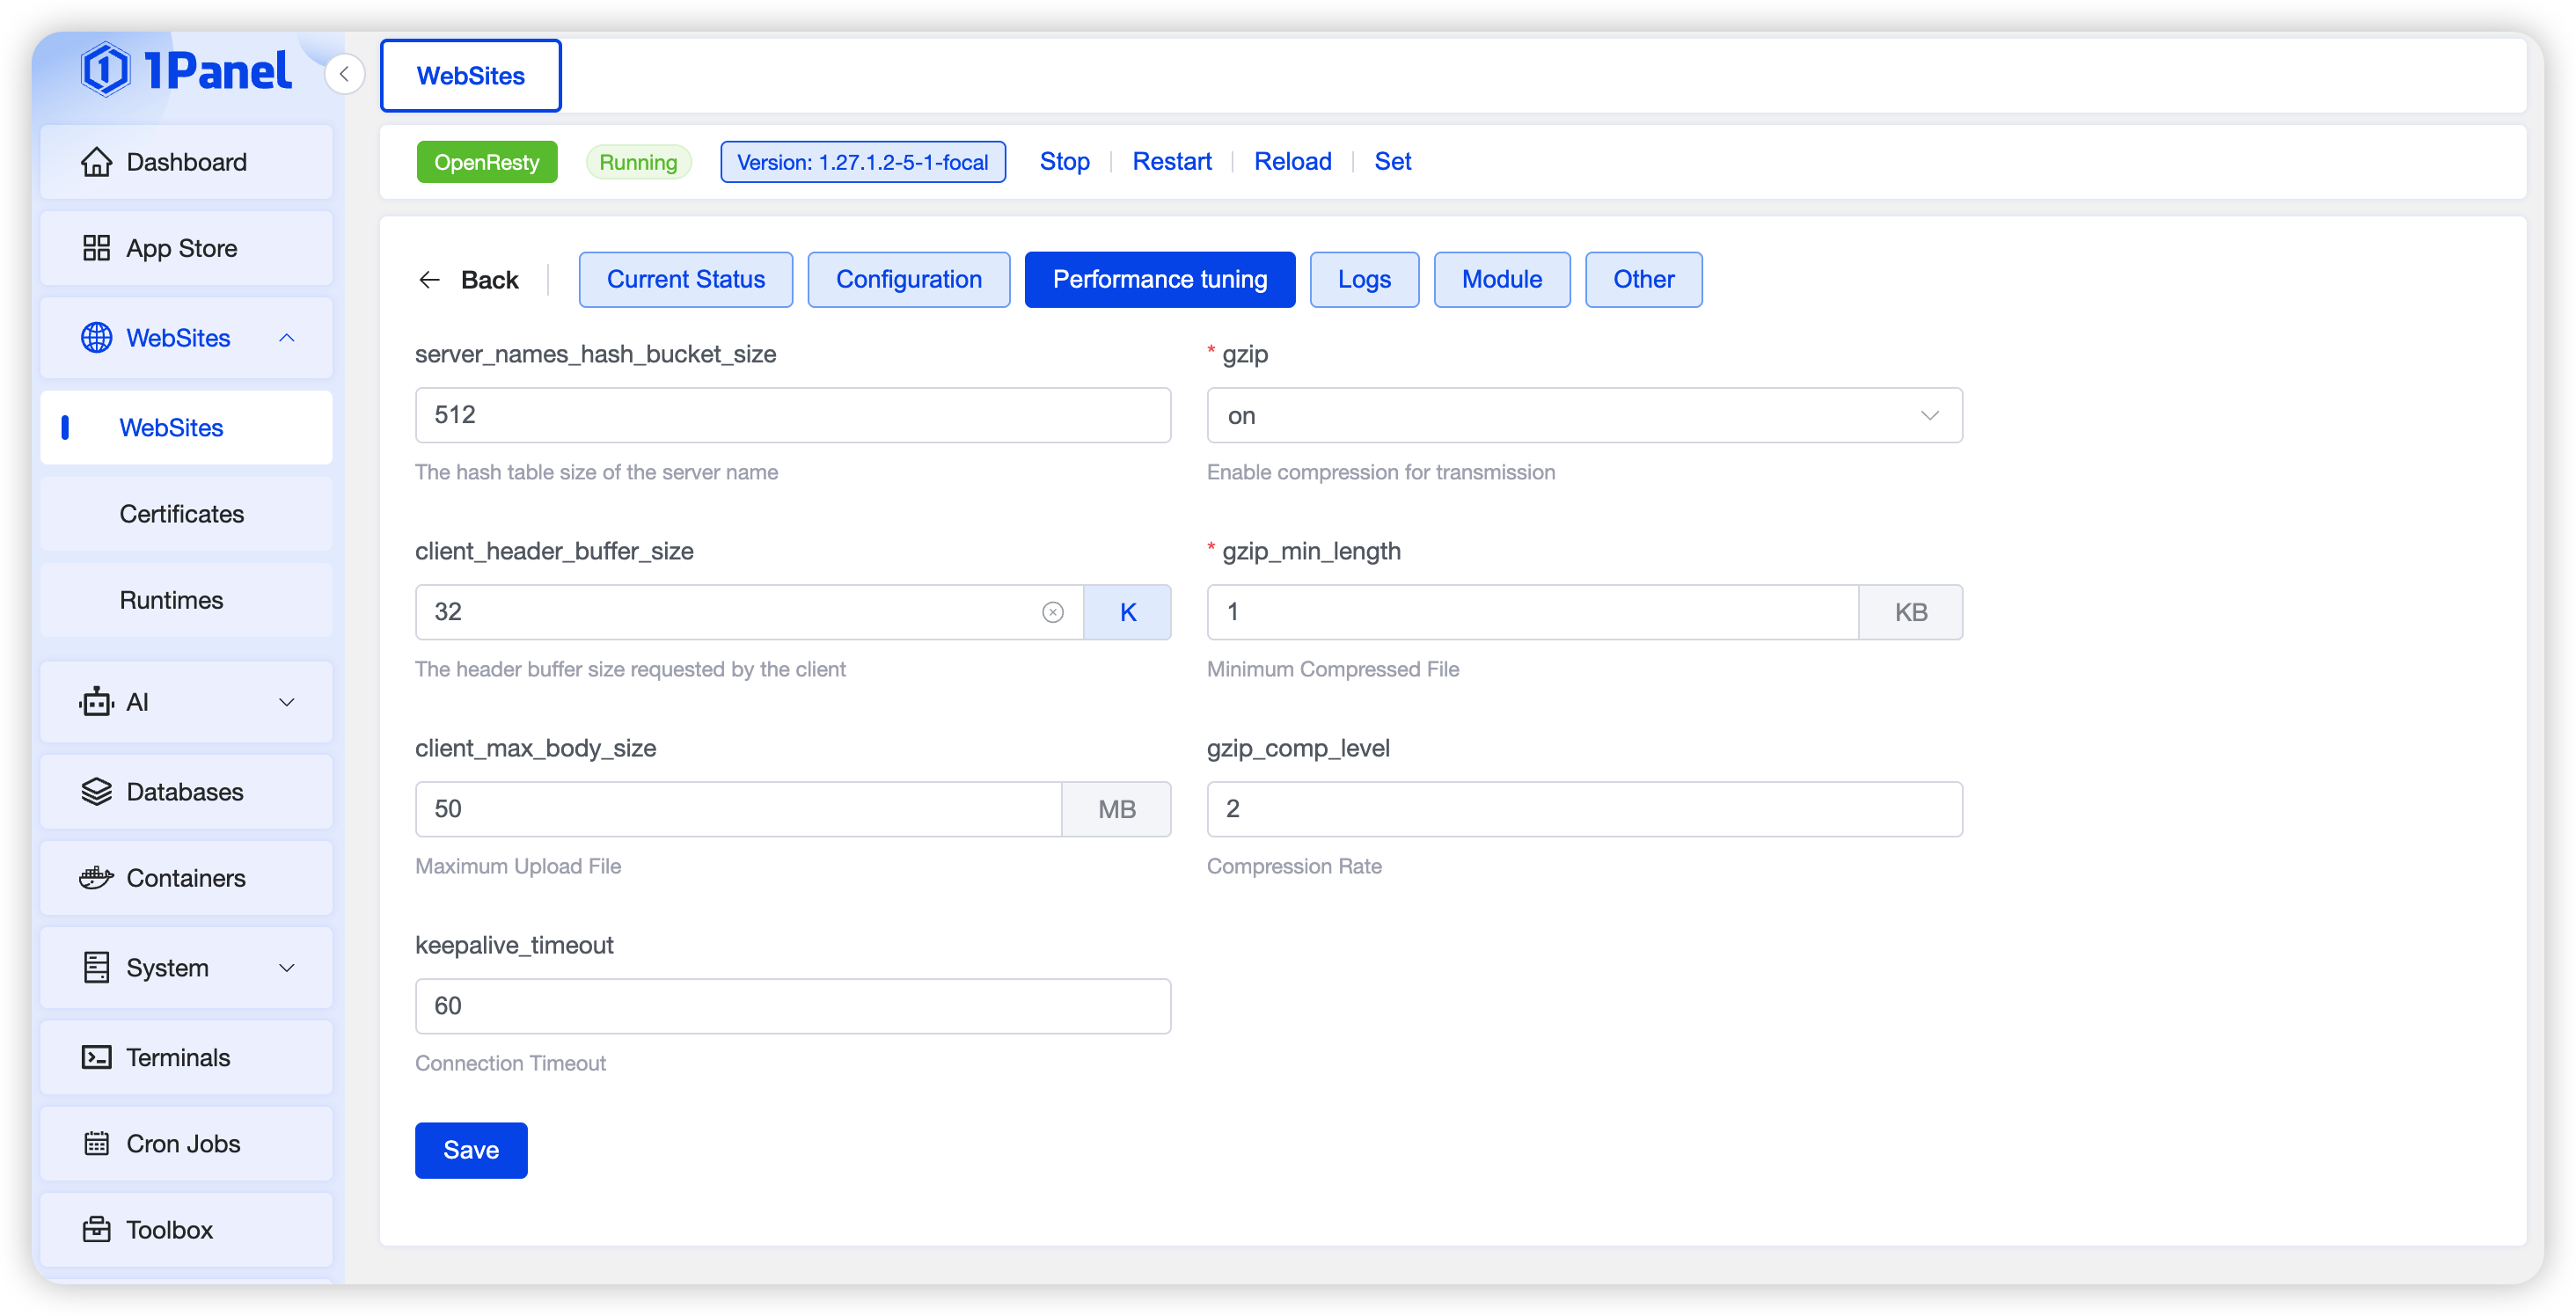The image size is (2576, 1316).
Task: Open Containers docker whale icon
Action: (x=96, y=878)
